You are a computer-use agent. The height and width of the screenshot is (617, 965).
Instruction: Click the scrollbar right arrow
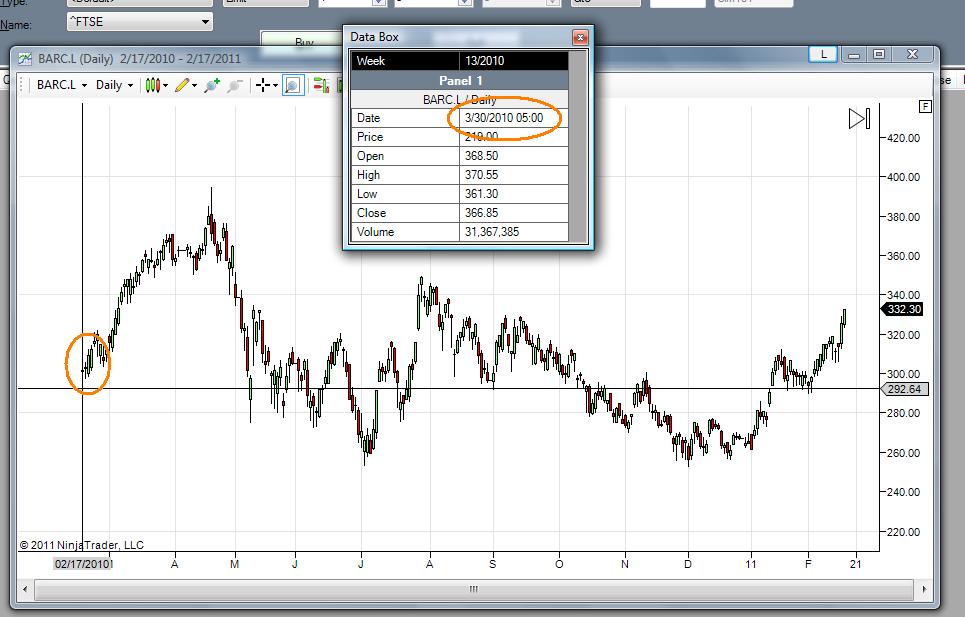coord(924,589)
